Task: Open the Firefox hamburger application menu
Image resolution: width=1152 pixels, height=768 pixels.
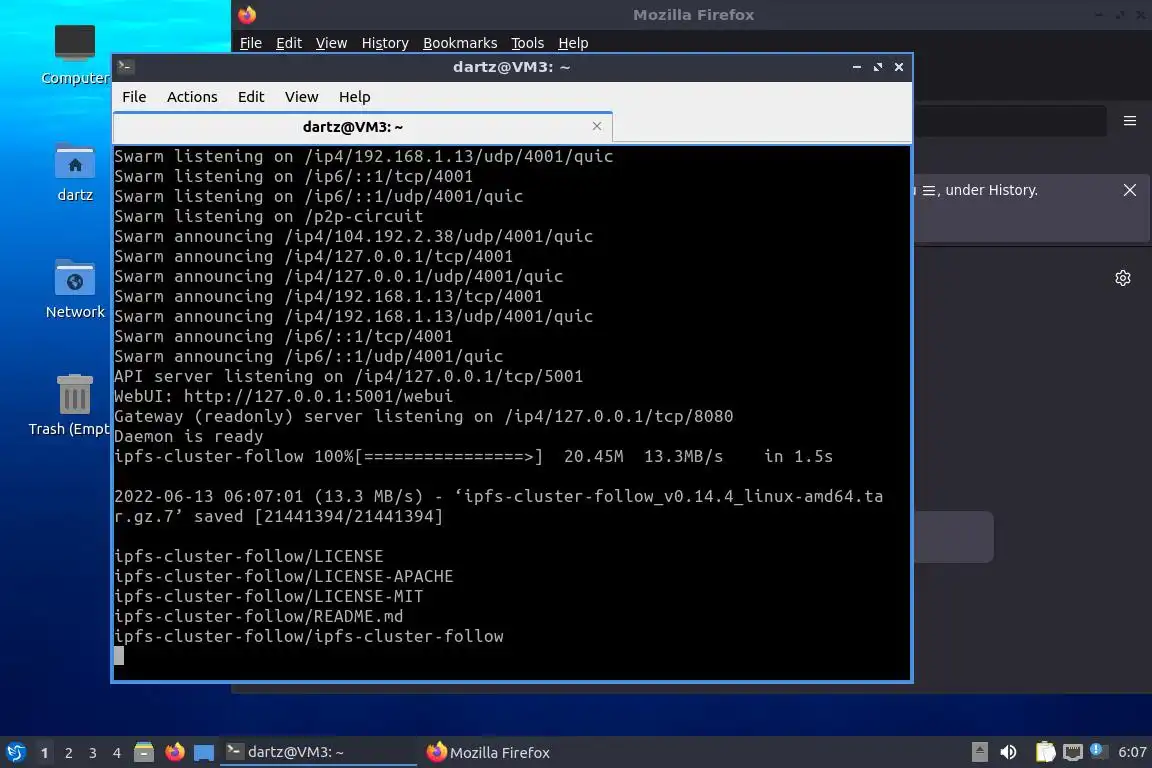Action: pyautogui.click(x=1130, y=121)
